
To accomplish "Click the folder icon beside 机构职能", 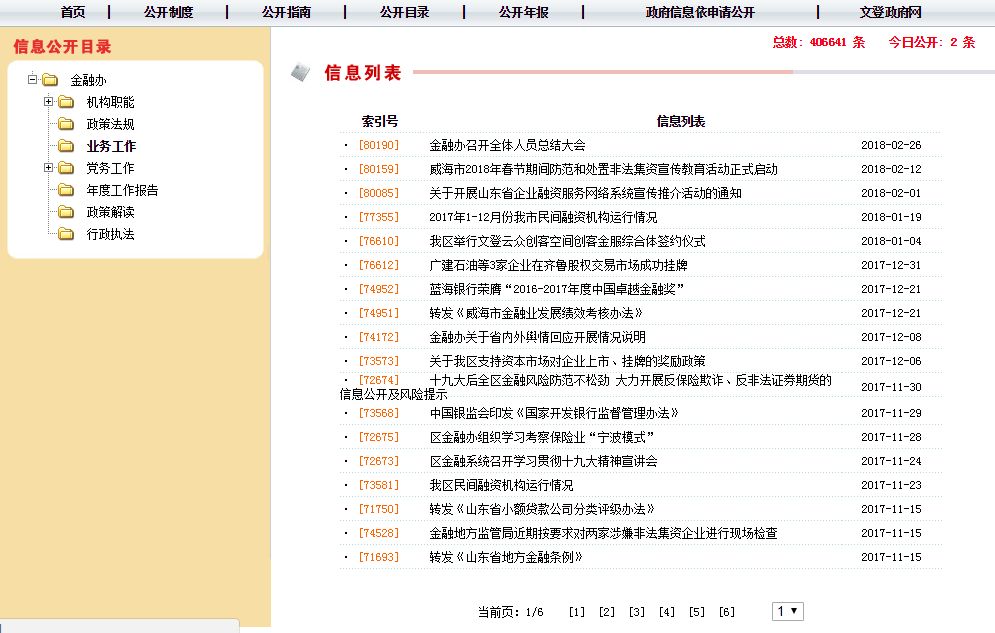I will [x=66, y=101].
